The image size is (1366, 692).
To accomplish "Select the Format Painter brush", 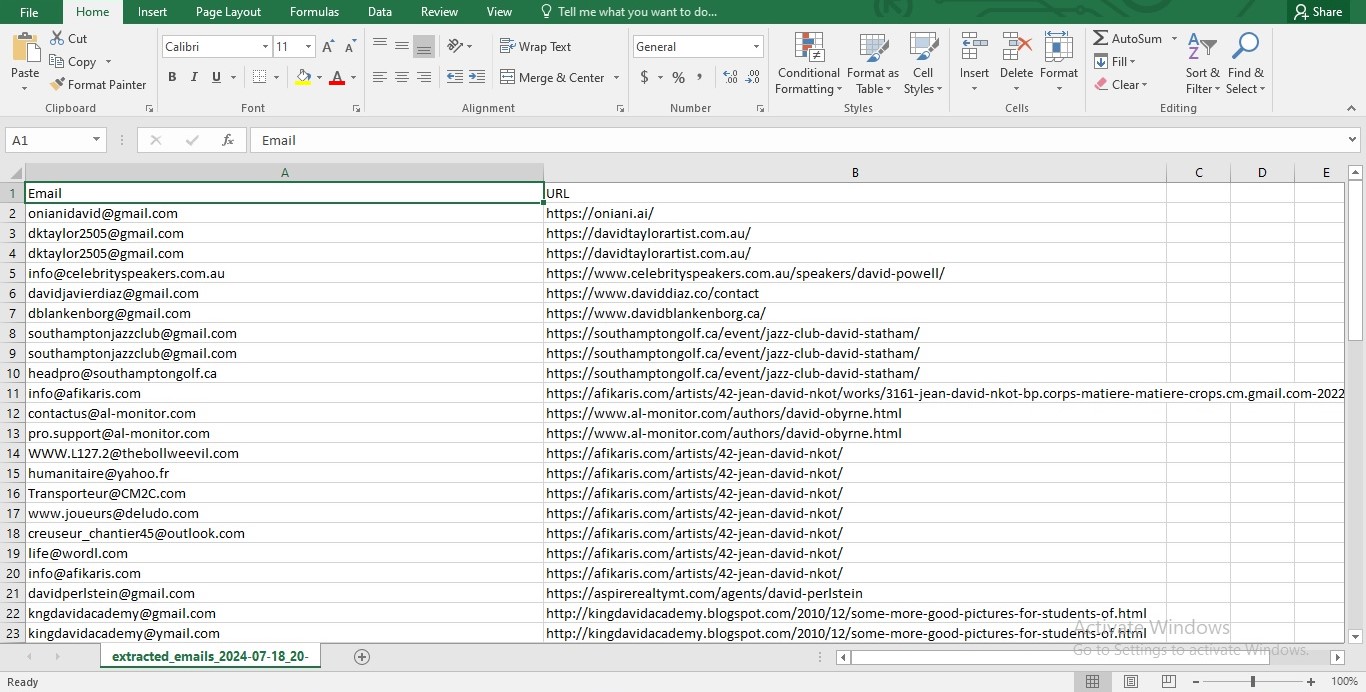I will [57, 85].
